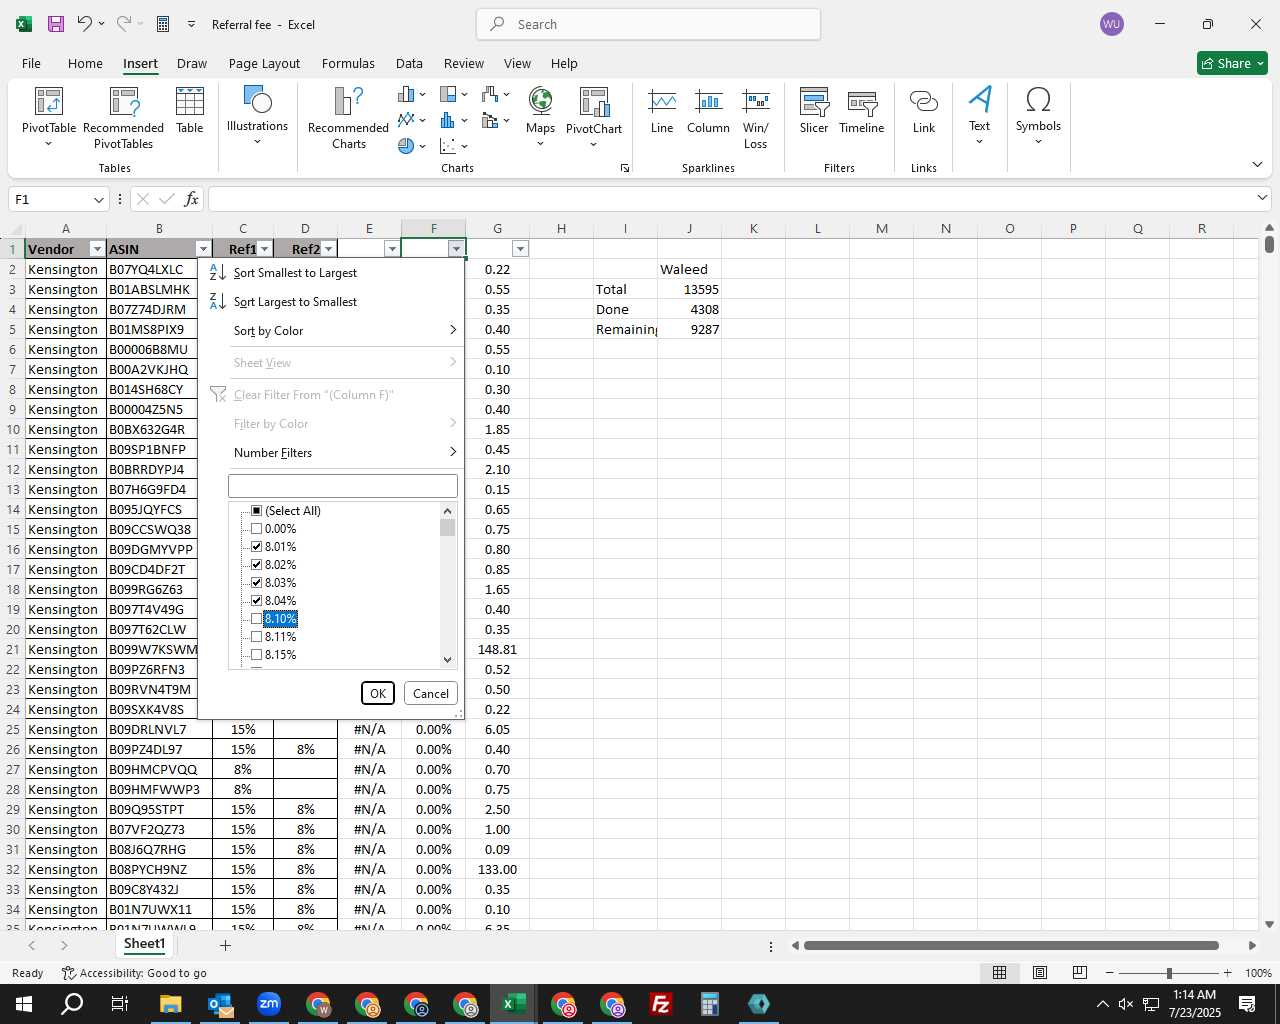This screenshot has width=1280, height=1024.
Task: Uncheck the 8.04% filter value
Action: (x=257, y=601)
